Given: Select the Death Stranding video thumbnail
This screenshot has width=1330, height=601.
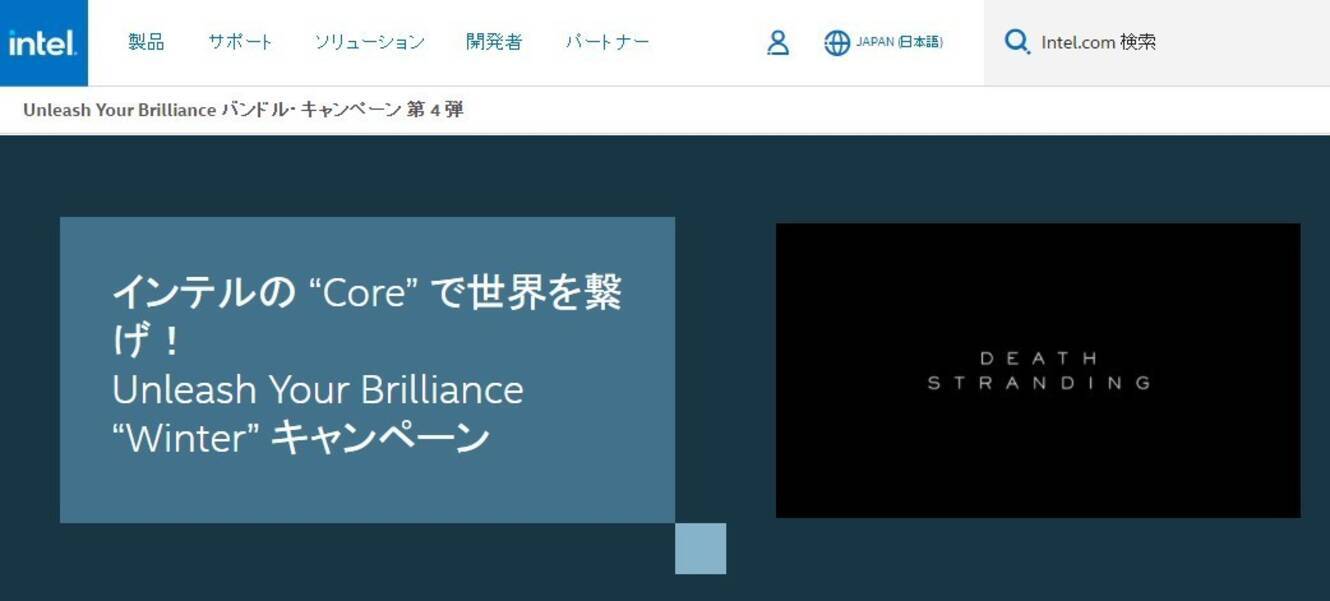Looking at the screenshot, I should [1040, 370].
